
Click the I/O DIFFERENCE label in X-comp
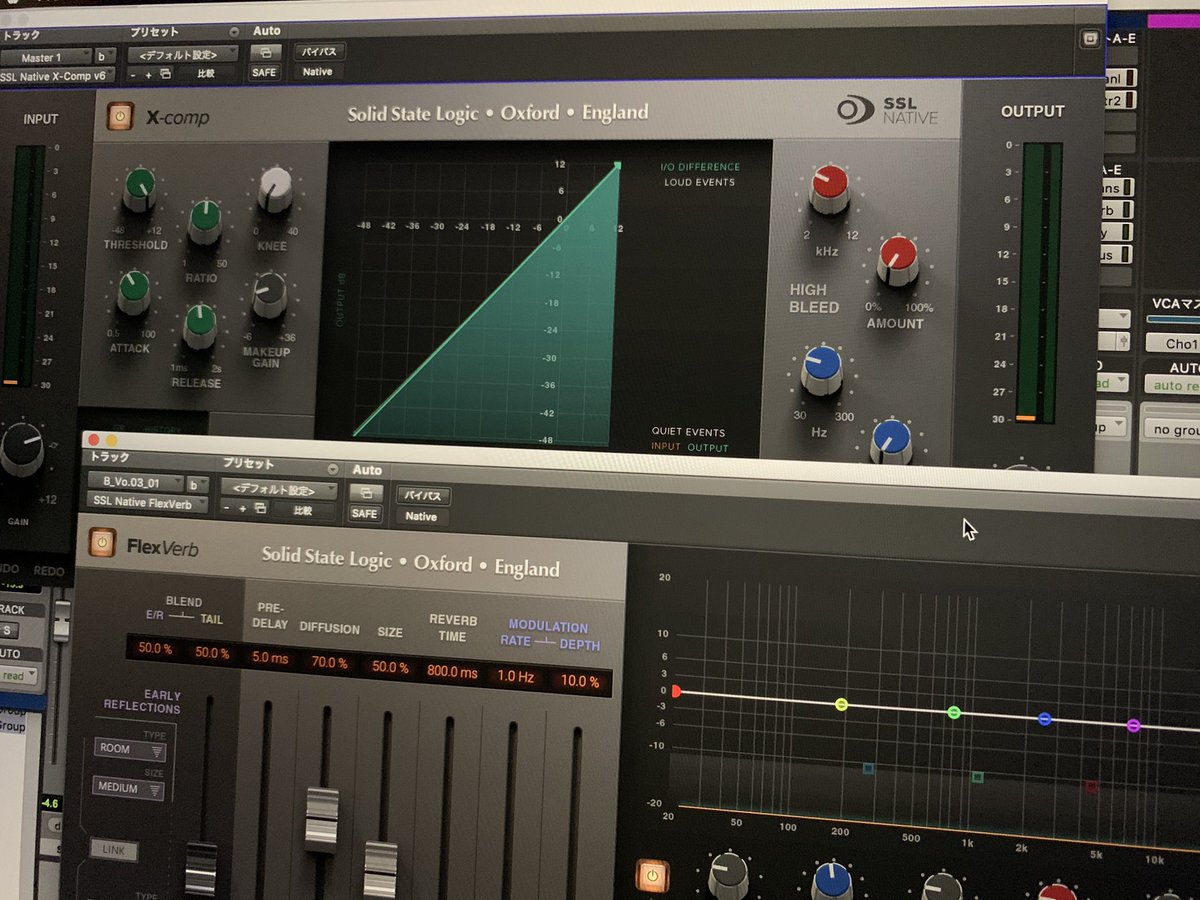point(701,167)
